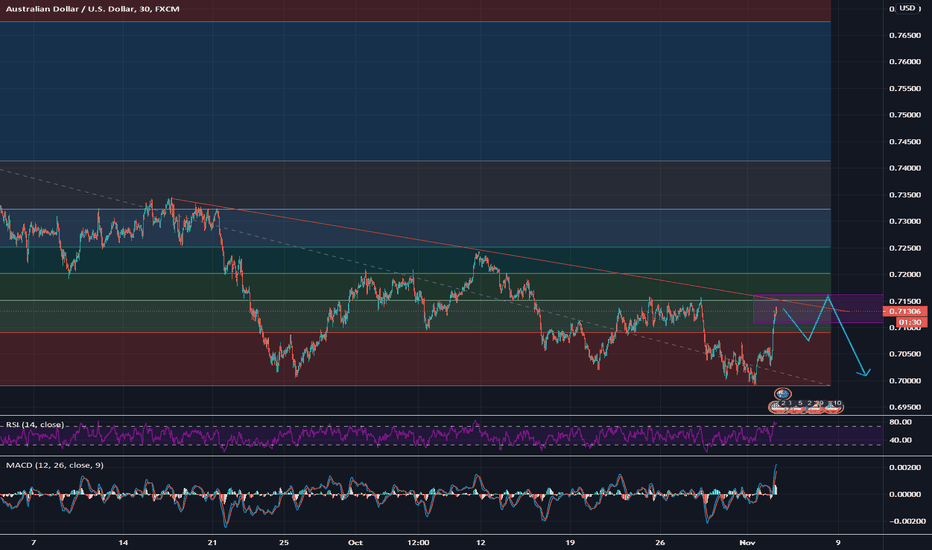Click the 0.70000 price axis label
The image size is (932, 550).
[905, 381]
